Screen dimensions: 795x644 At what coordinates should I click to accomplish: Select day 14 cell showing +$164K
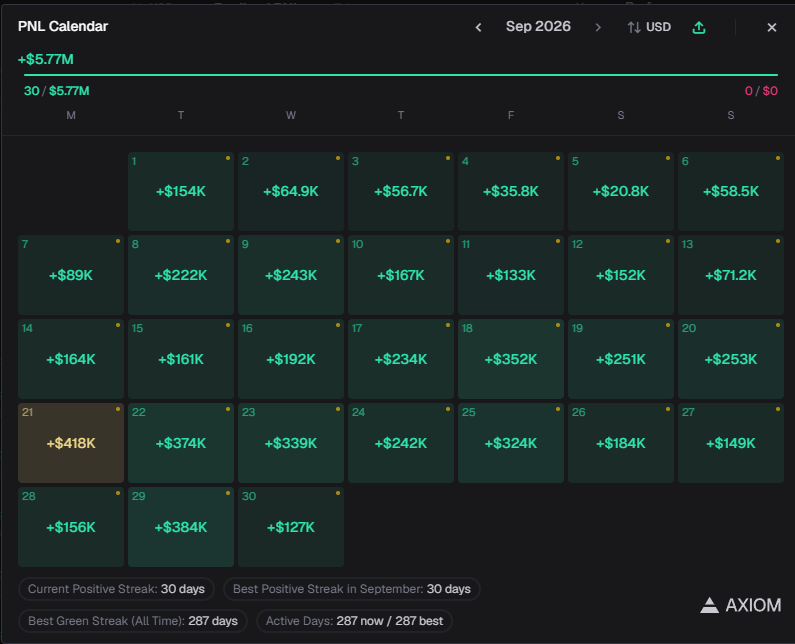71,359
